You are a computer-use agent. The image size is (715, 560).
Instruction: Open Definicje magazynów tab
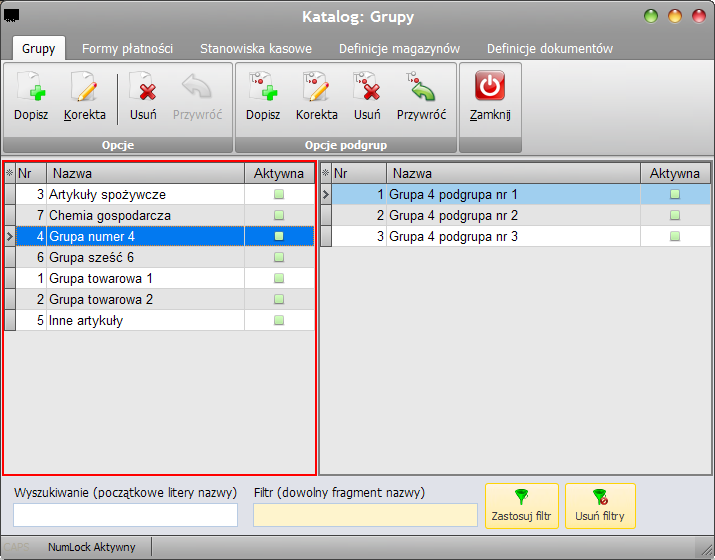pos(399,49)
